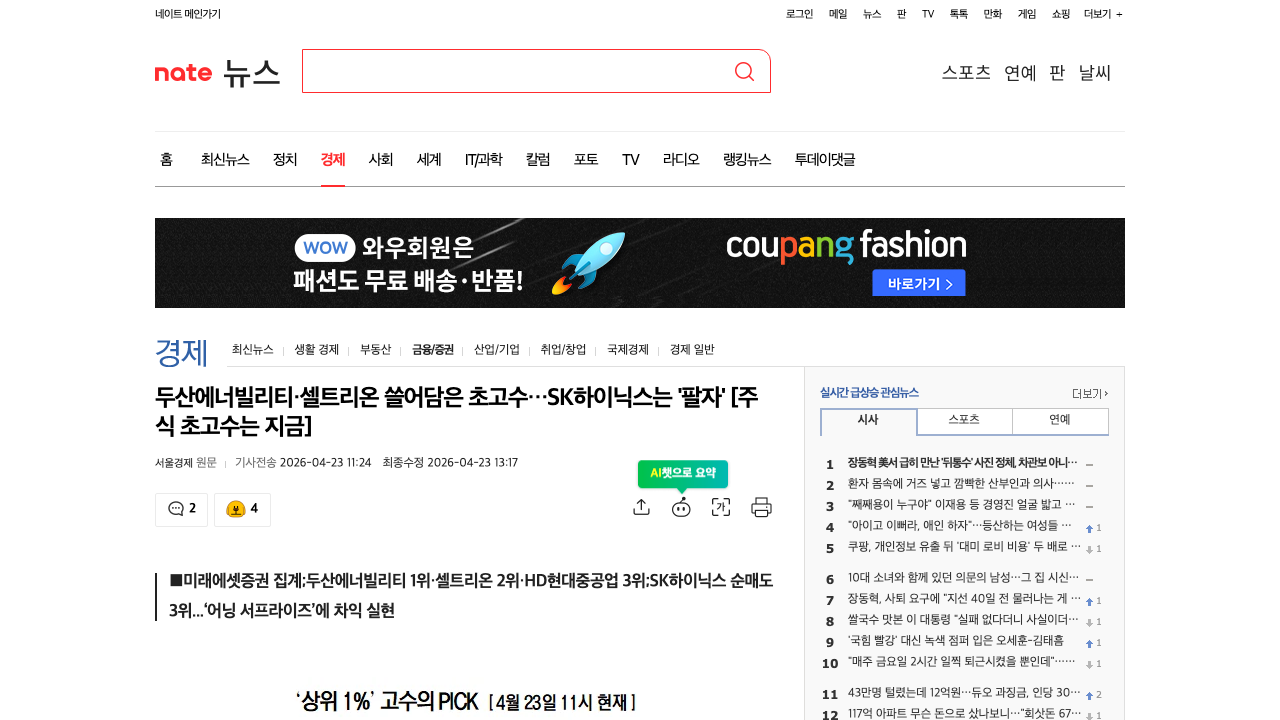
Task: Open the 스포츠 header link
Action: point(966,72)
